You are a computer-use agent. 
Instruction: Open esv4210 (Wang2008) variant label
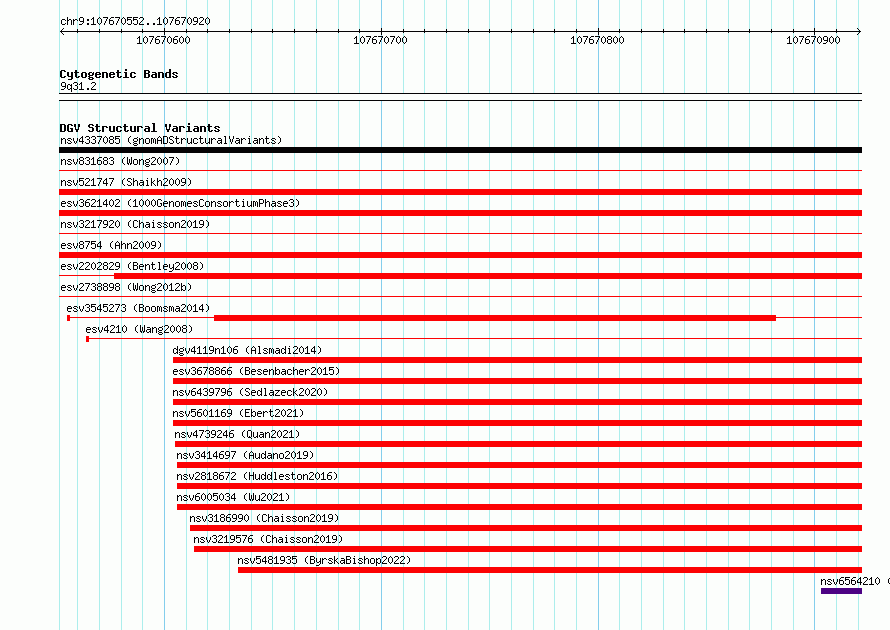(139, 329)
